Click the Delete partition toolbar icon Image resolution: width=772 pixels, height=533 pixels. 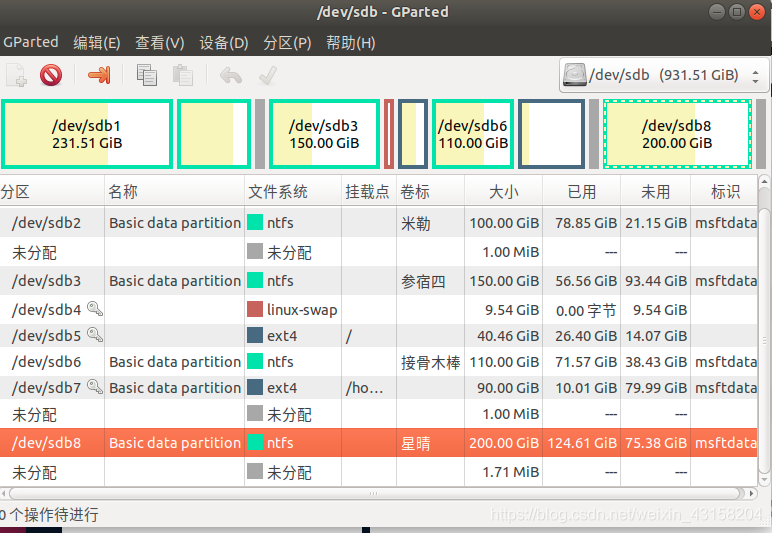tap(51, 75)
